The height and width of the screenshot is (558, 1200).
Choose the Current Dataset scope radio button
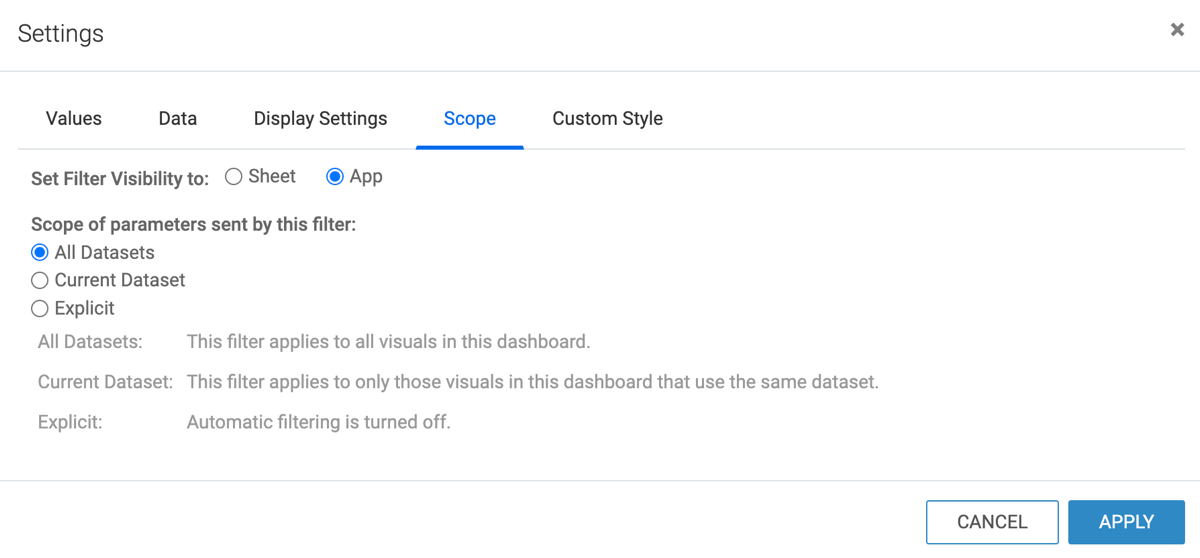coord(40,281)
